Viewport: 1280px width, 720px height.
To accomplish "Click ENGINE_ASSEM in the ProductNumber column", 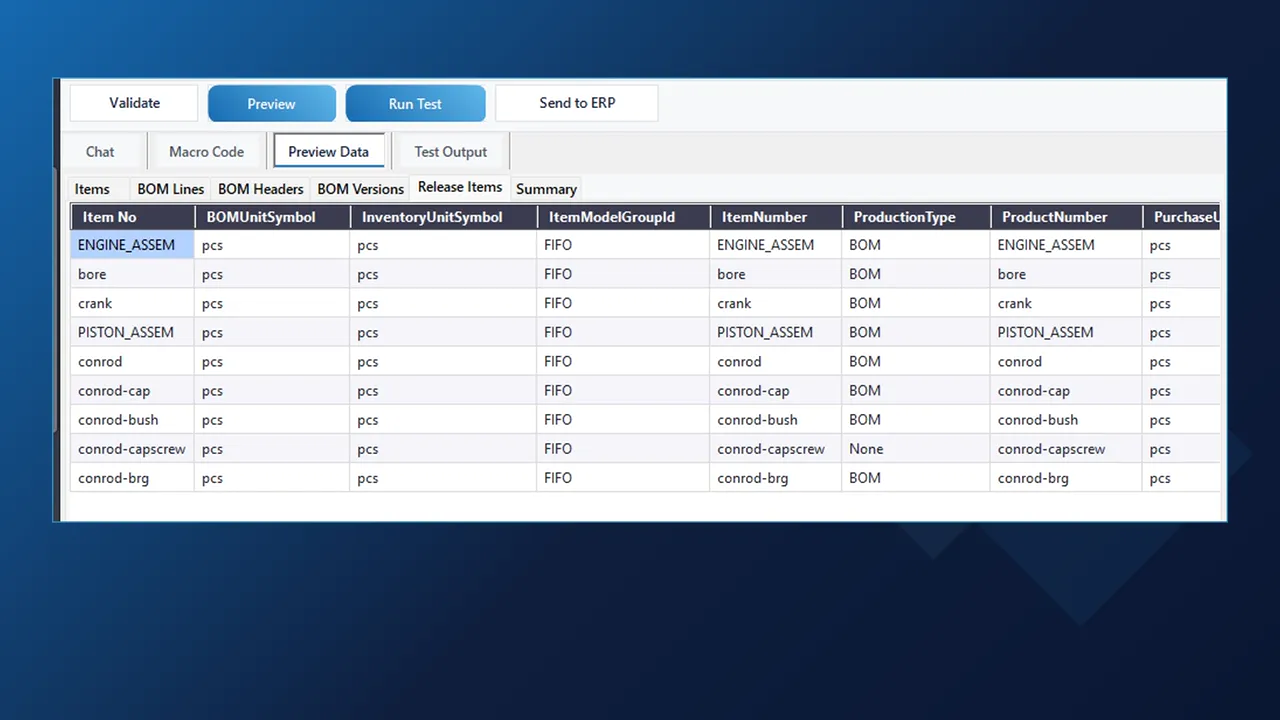I will (x=1066, y=245).
